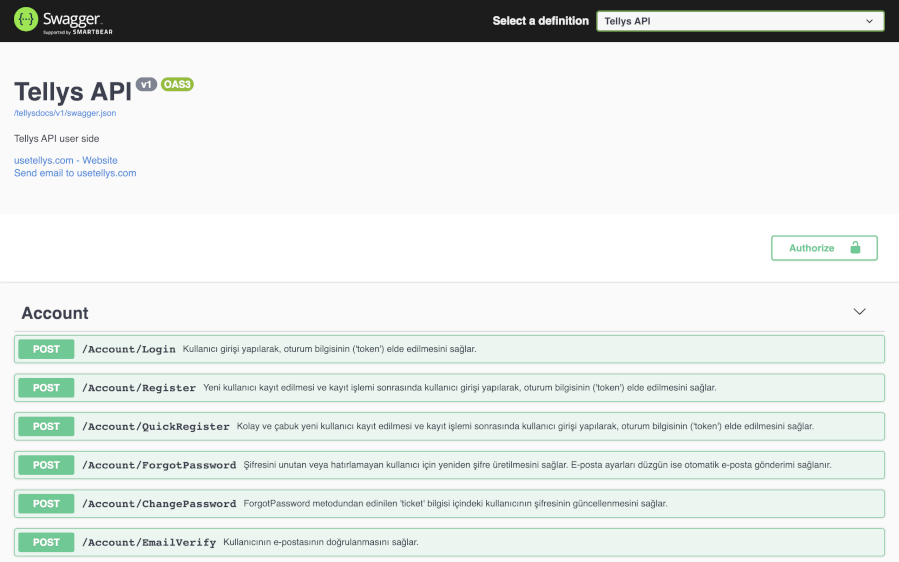This screenshot has height=562, width=899.
Task: Click the POST badge for EmailVerify
Action: coord(46,542)
